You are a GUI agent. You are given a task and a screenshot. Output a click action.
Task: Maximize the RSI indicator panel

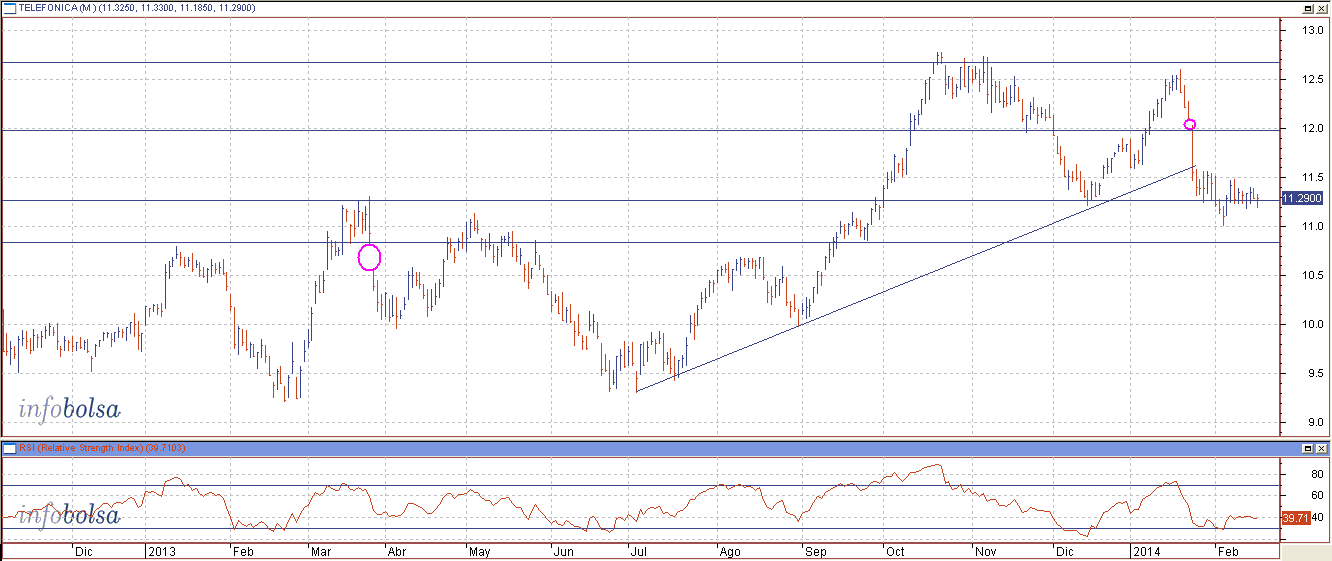point(1307,448)
